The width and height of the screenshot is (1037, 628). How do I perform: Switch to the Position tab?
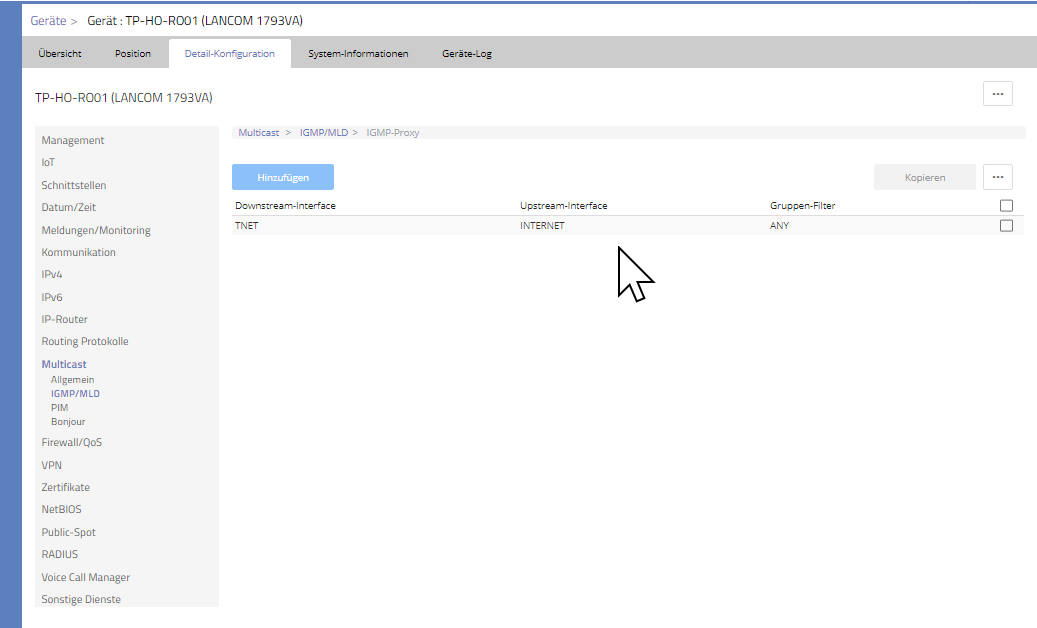[133, 54]
